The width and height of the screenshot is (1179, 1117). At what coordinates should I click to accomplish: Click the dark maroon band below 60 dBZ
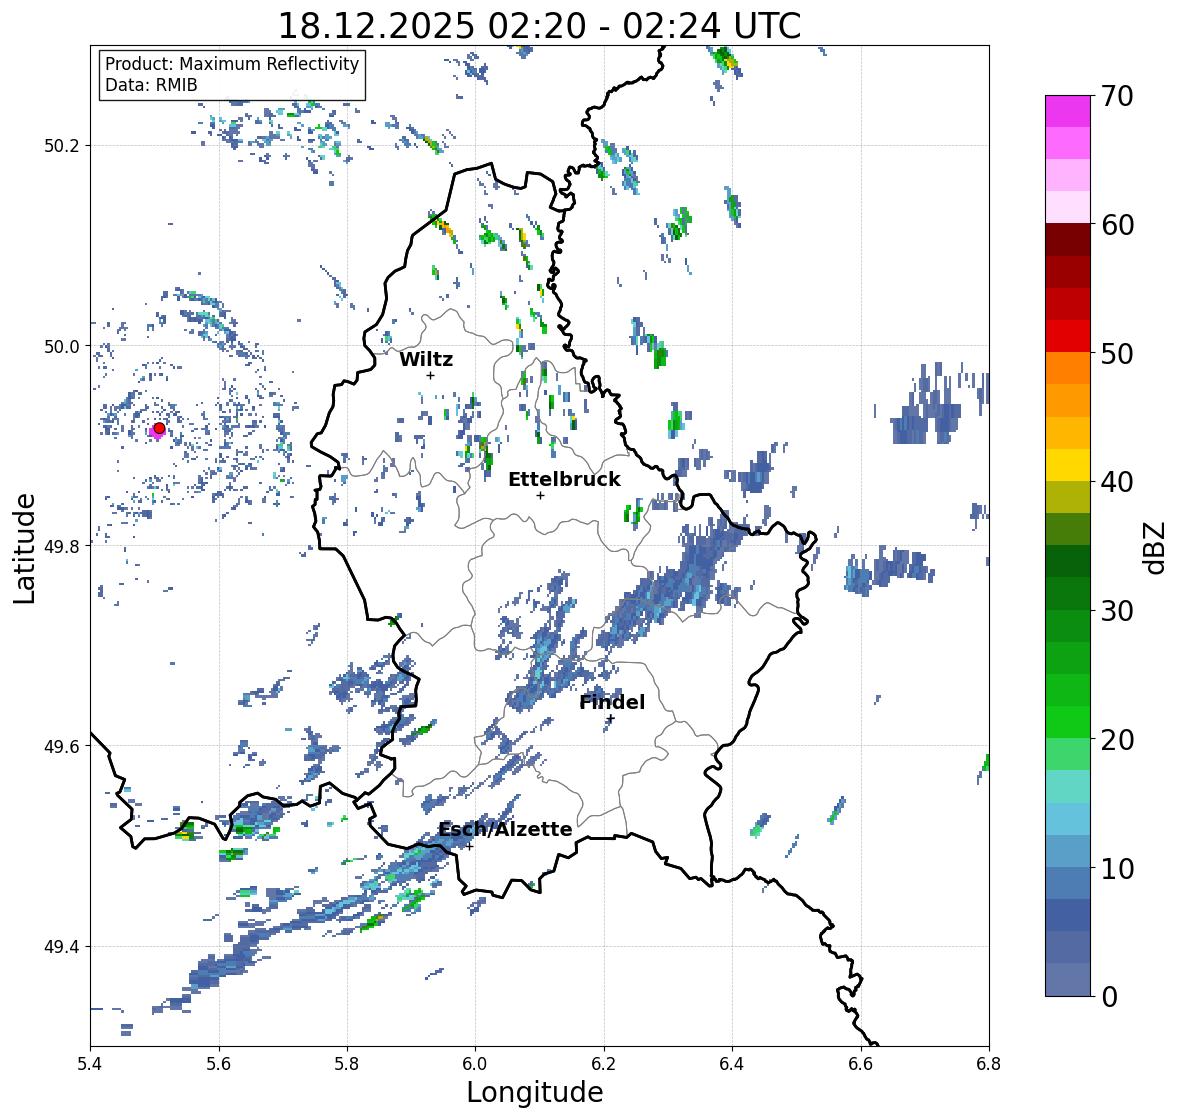point(1068,240)
